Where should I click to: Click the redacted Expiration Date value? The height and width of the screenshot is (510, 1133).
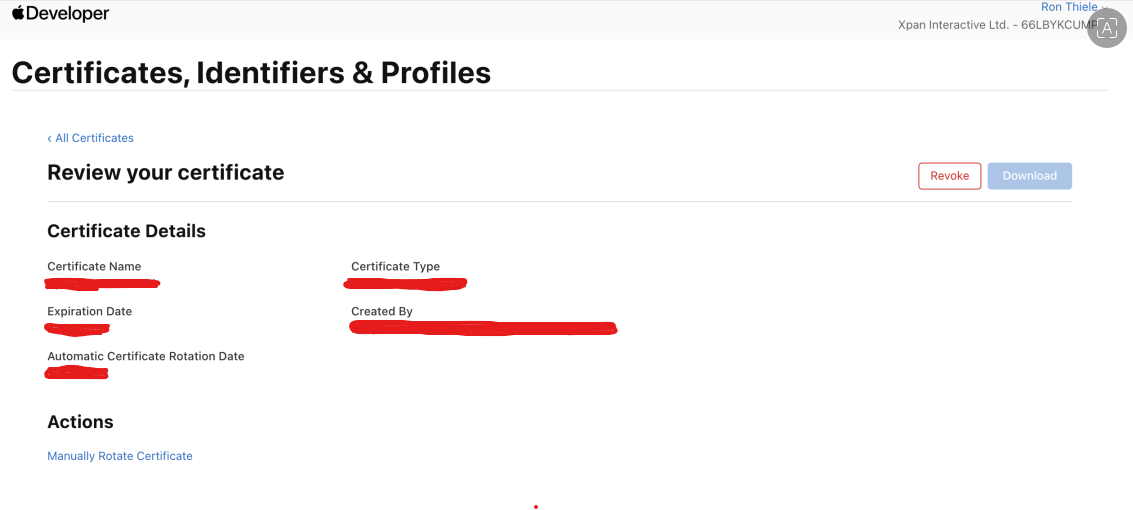pos(77,329)
